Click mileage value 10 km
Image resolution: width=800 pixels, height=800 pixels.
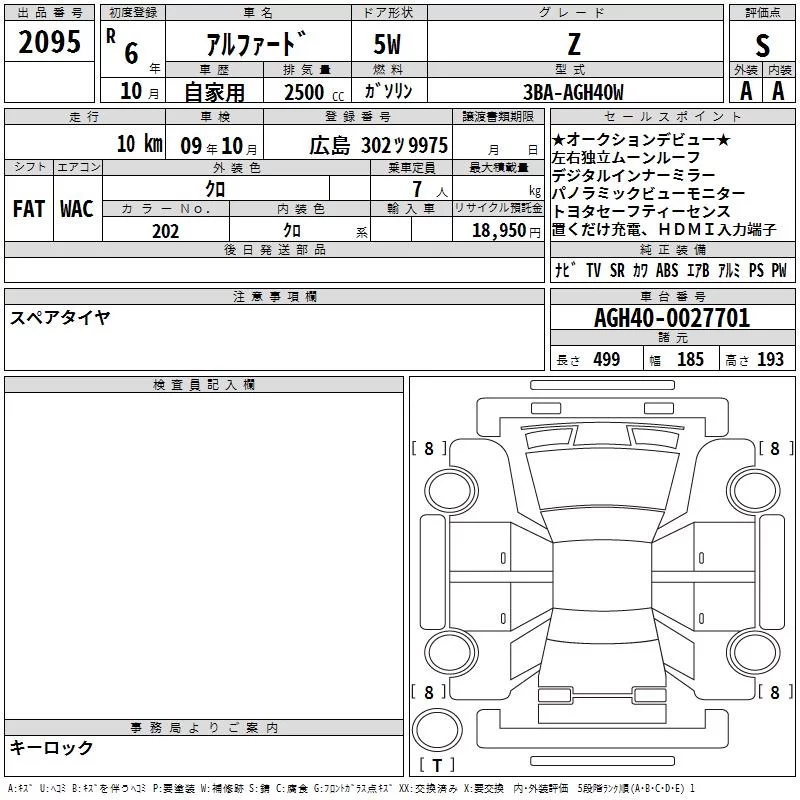pos(139,144)
